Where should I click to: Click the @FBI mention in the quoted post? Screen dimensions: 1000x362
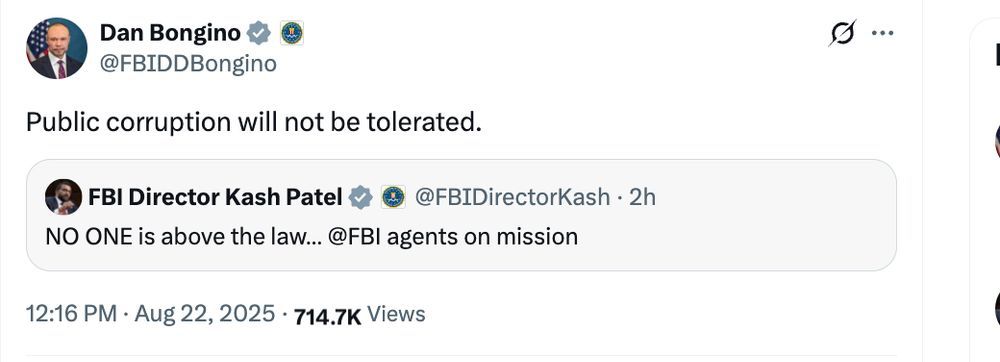click(354, 236)
